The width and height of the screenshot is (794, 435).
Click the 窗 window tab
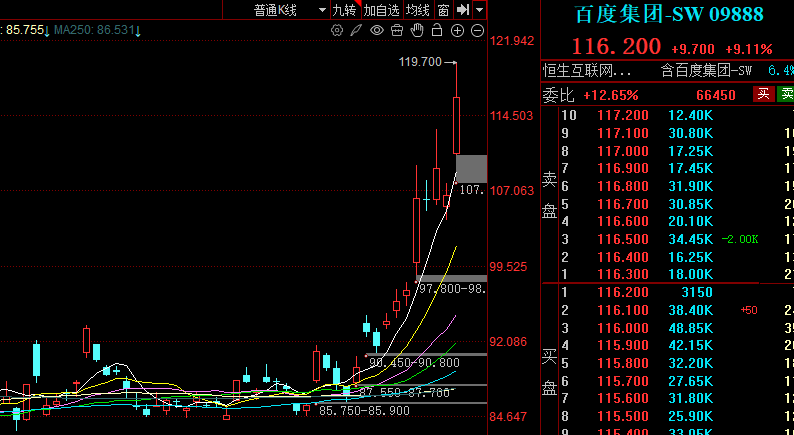point(443,10)
